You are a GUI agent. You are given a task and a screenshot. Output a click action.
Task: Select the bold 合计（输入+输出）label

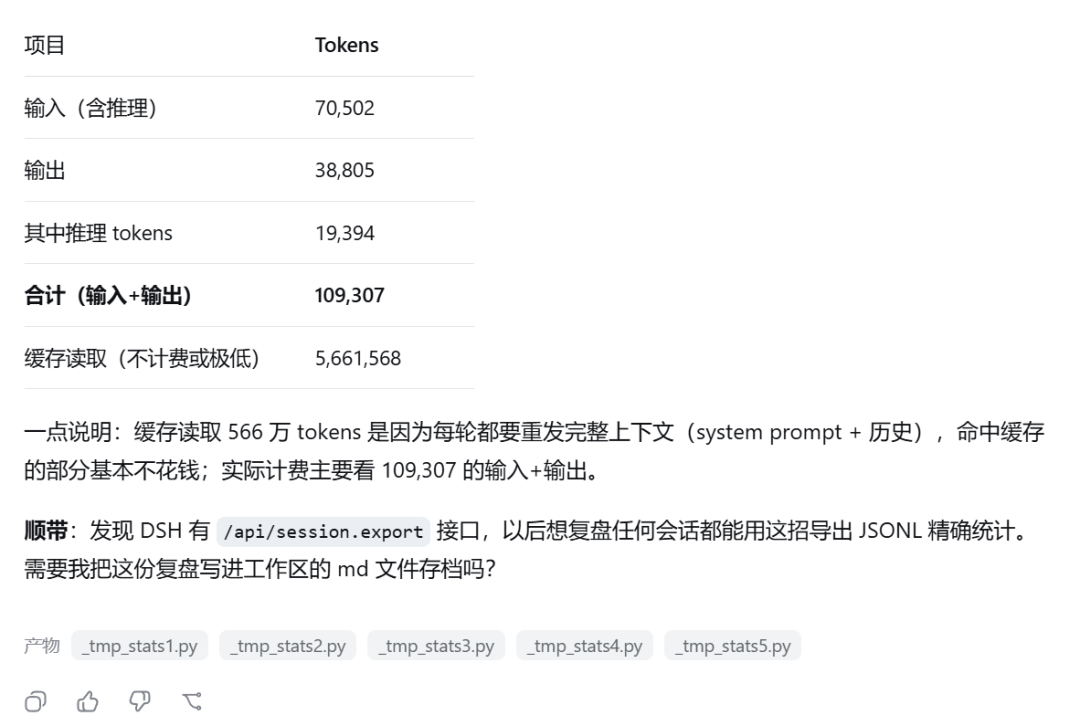(107, 295)
